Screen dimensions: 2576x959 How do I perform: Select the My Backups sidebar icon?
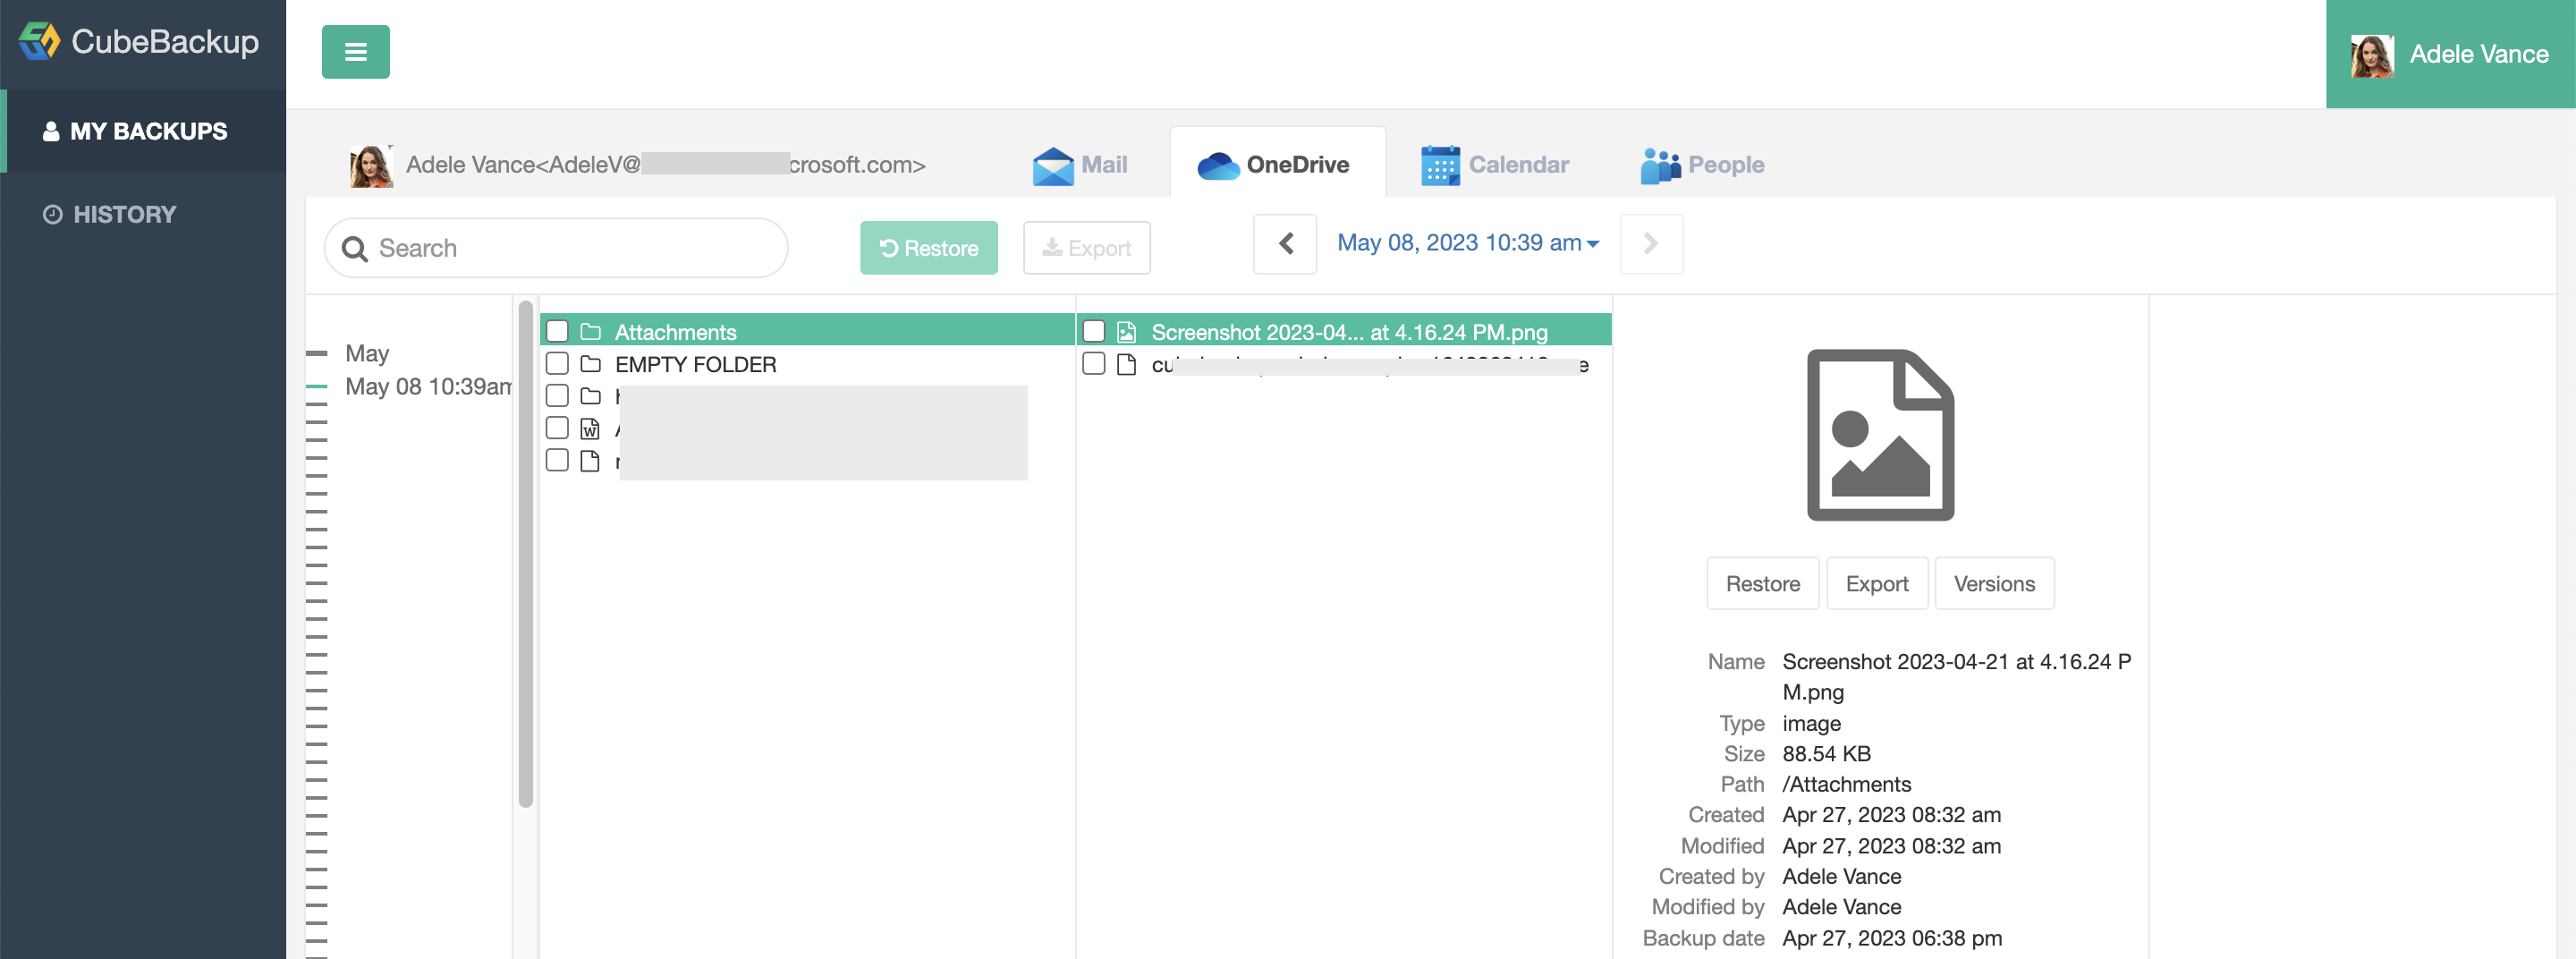pos(50,131)
